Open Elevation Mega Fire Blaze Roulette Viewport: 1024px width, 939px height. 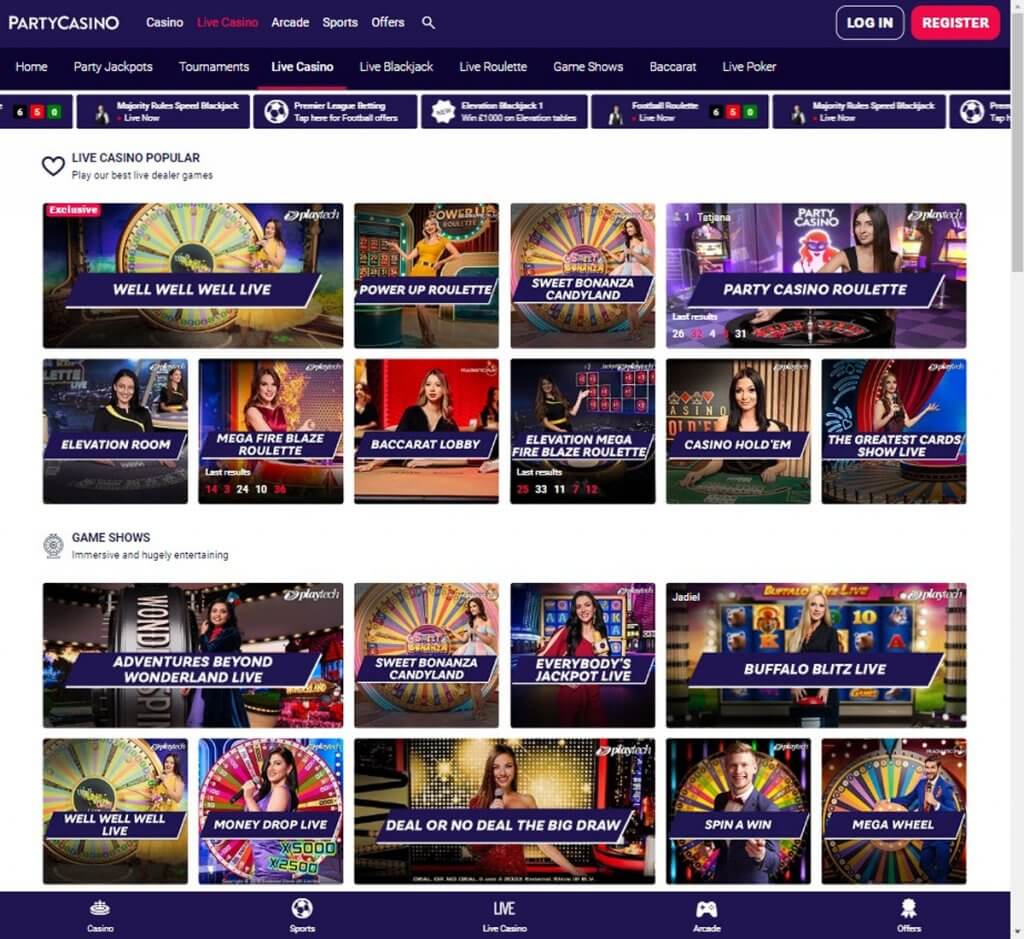click(x=583, y=431)
